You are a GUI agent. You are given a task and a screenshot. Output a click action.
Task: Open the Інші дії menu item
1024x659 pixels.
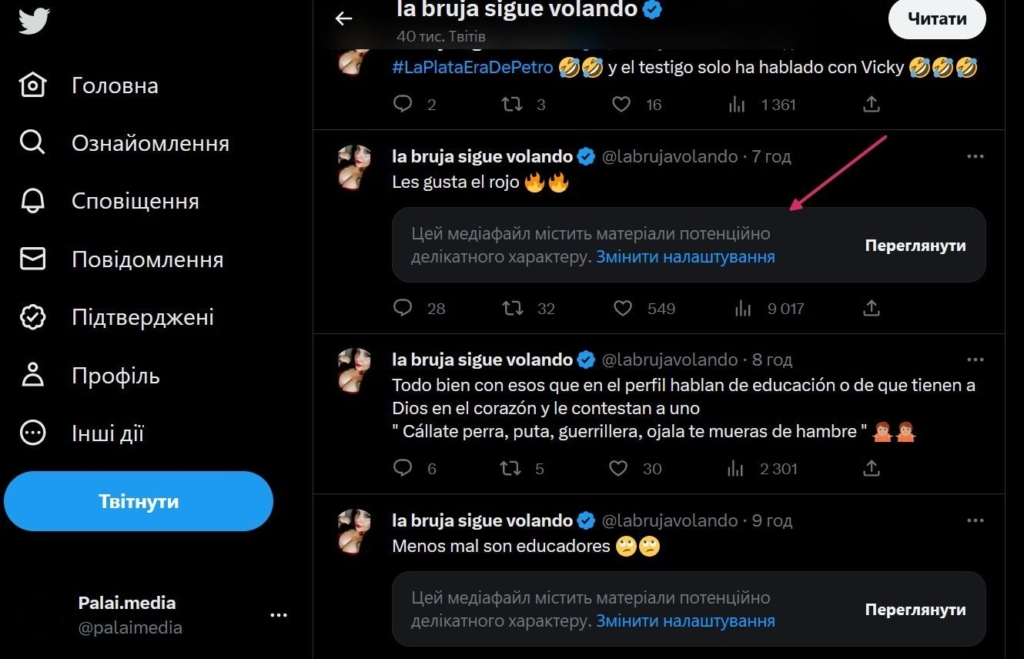(107, 434)
